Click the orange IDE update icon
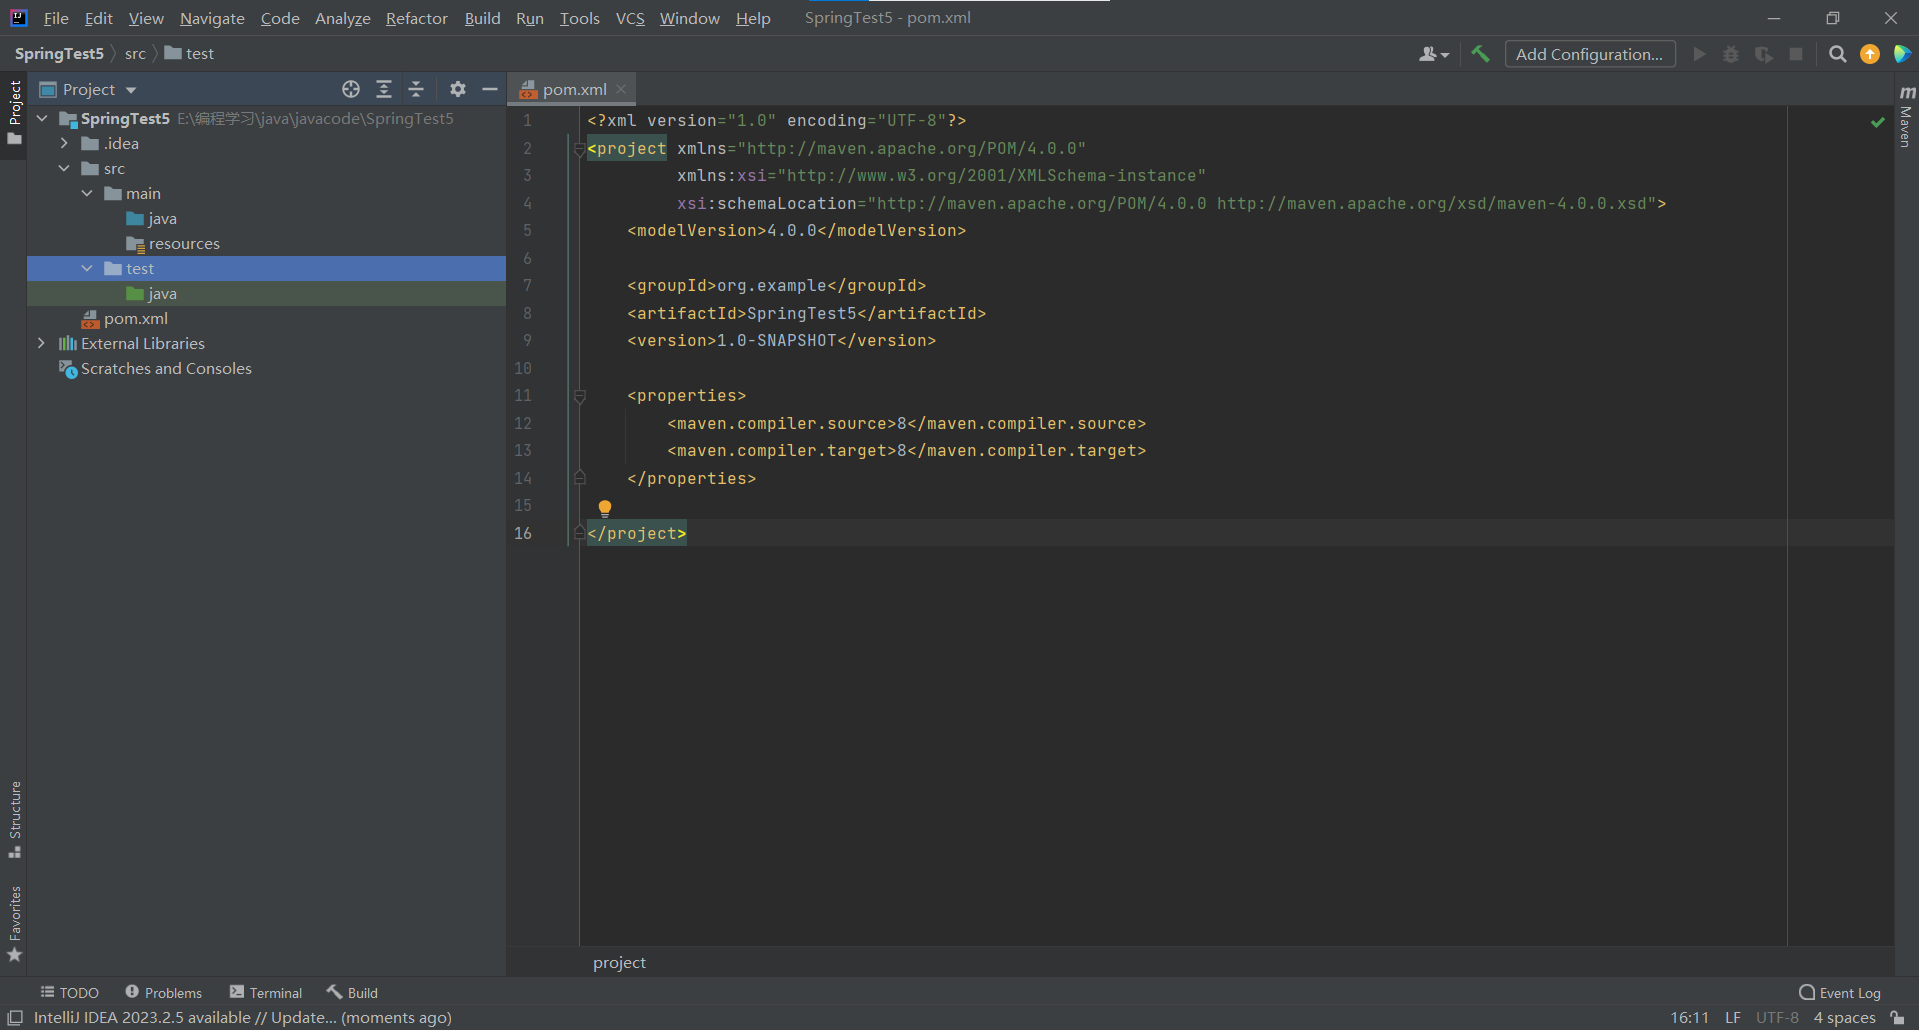This screenshot has width=1919, height=1030. click(x=1869, y=54)
